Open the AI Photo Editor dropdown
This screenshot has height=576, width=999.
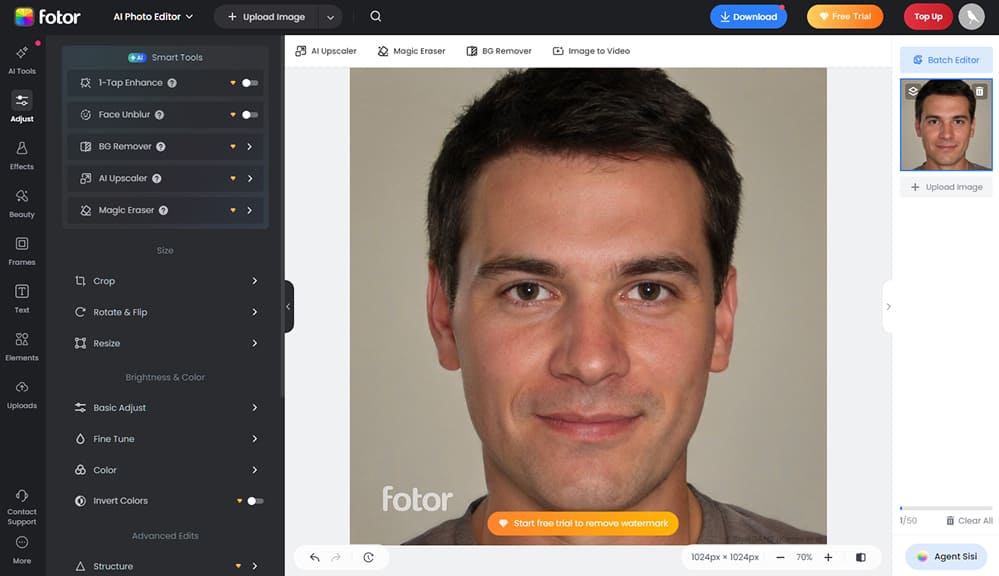[153, 16]
